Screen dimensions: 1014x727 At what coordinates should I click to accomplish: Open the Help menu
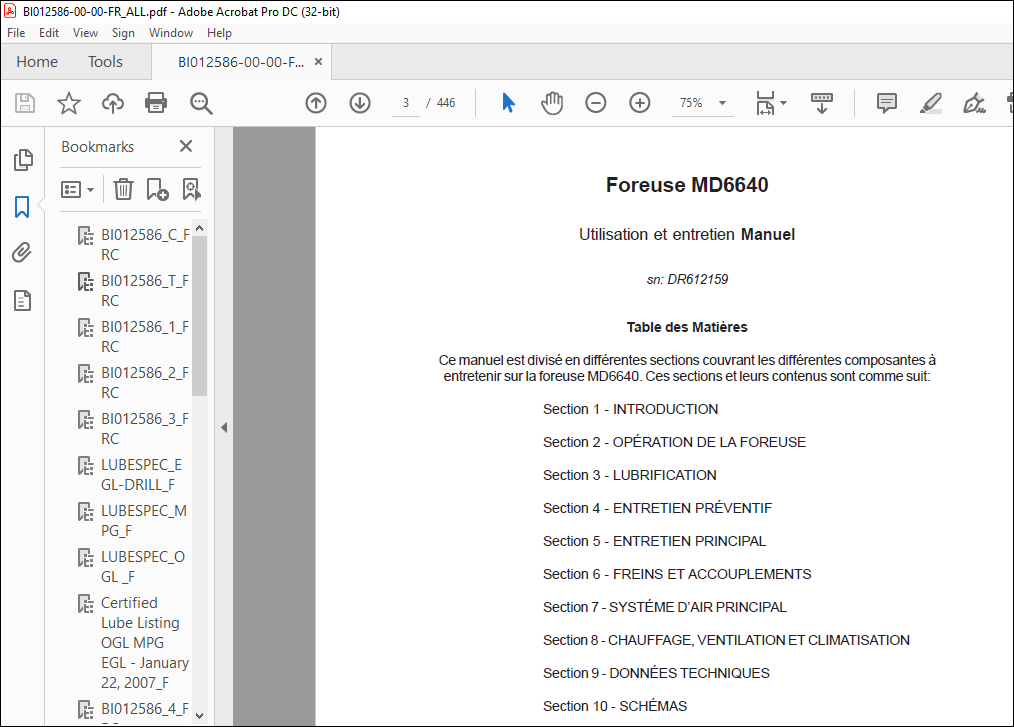pos(219,33)
